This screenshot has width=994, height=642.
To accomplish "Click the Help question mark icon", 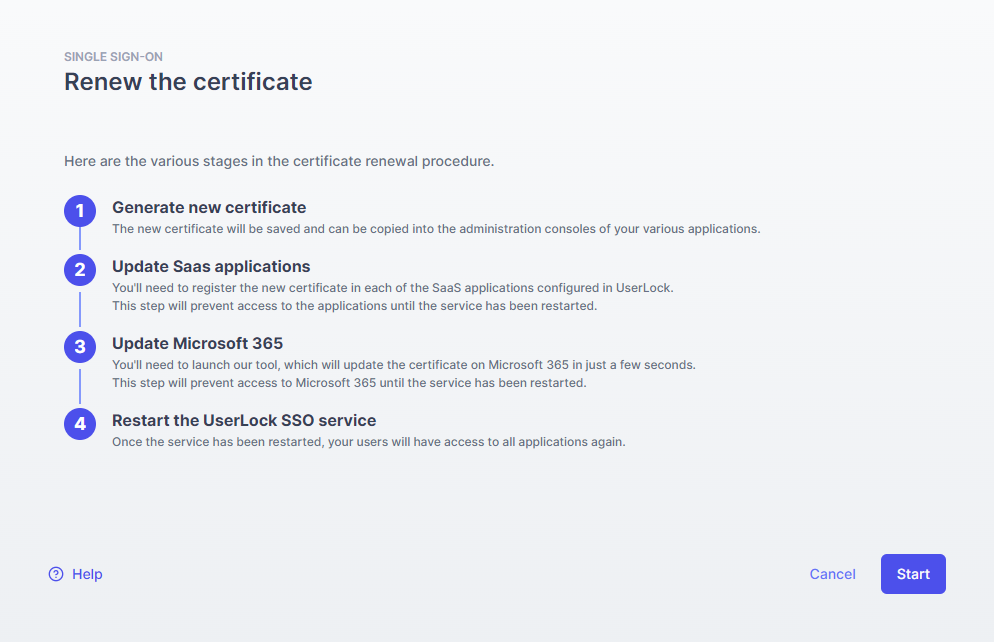I will pyautogui.click(x=56, y=574).
